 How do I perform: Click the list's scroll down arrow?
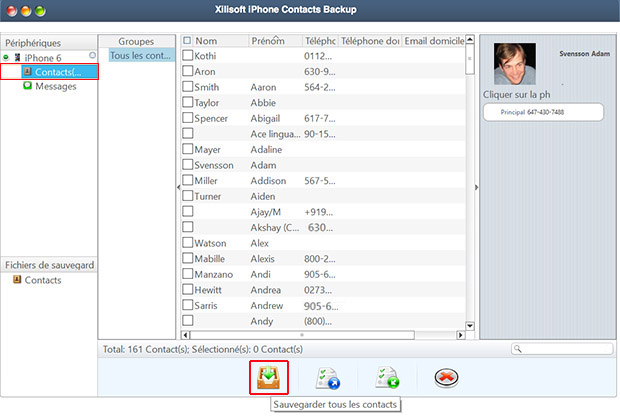tap(470, 326)
